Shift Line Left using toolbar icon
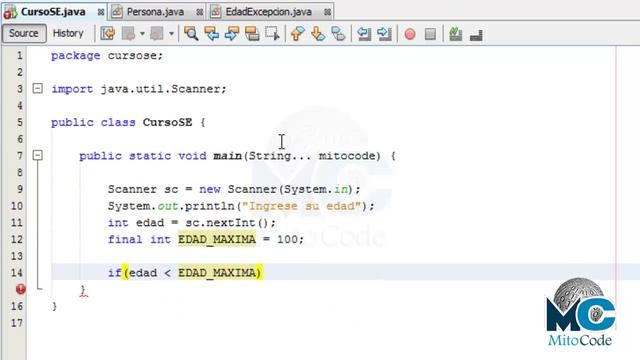This screenshot has width=640, height=360. point(364,33)
